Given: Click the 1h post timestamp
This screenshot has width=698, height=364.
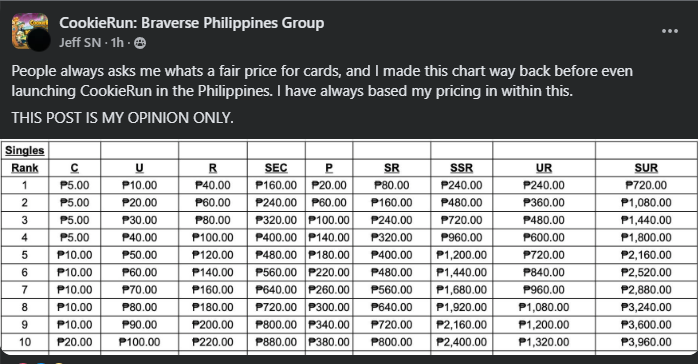Looking at the screenshot, I should click(x=117, y=43).
